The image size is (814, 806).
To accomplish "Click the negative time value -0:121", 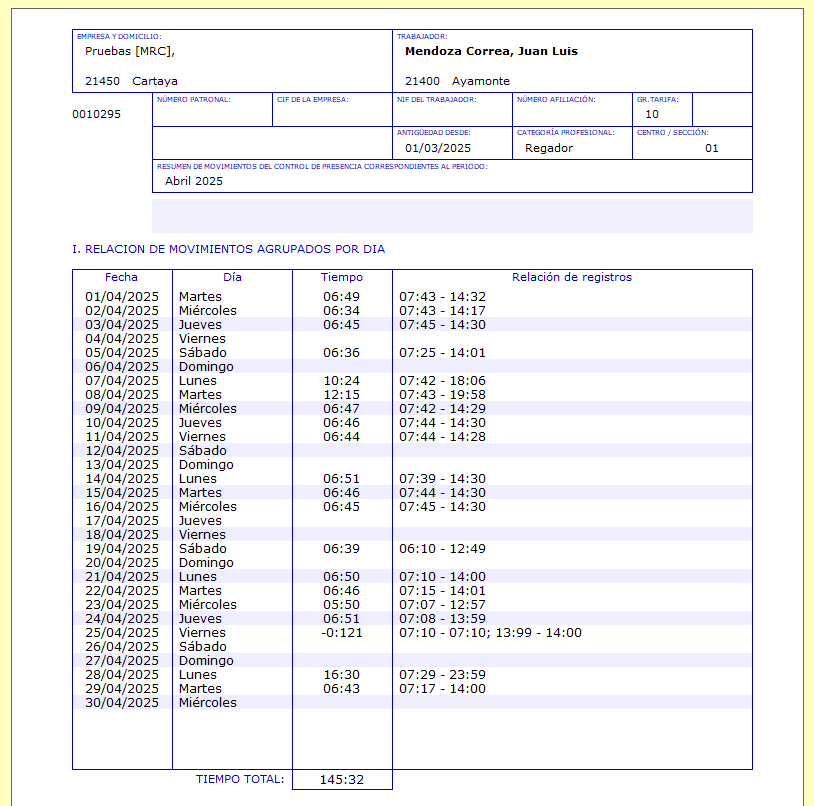I will tap(342, 633).
